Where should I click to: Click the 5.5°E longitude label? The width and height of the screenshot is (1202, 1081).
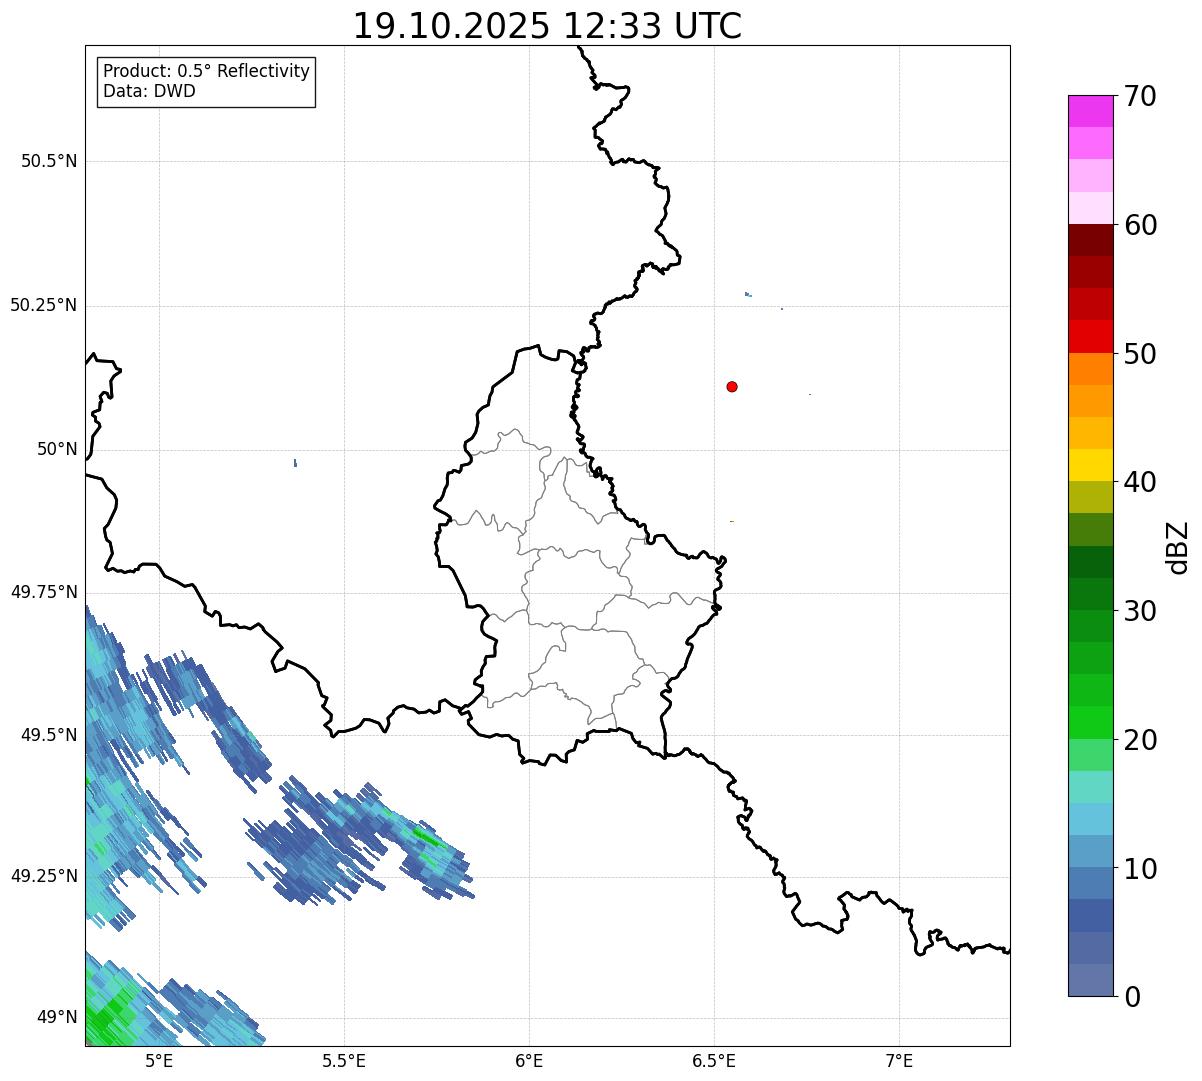[x=344, y=1061]
